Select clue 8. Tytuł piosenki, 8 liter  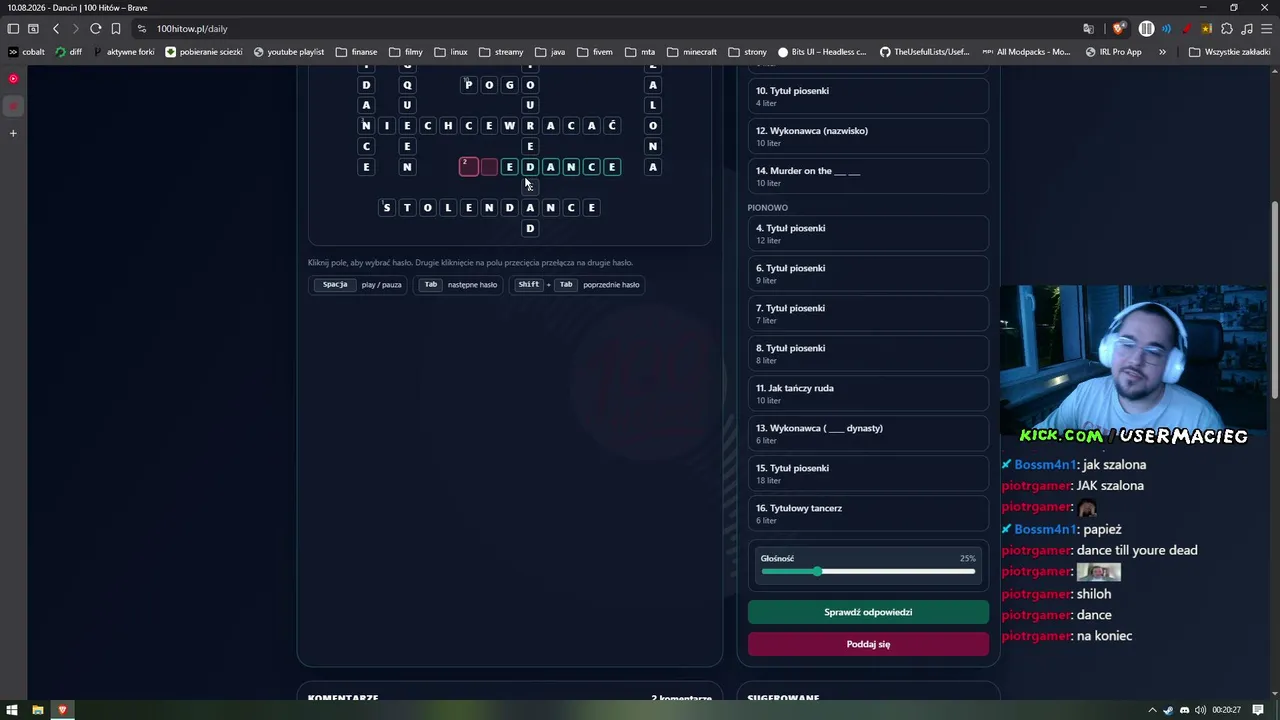pyautogui.click(x=868, y=354)
